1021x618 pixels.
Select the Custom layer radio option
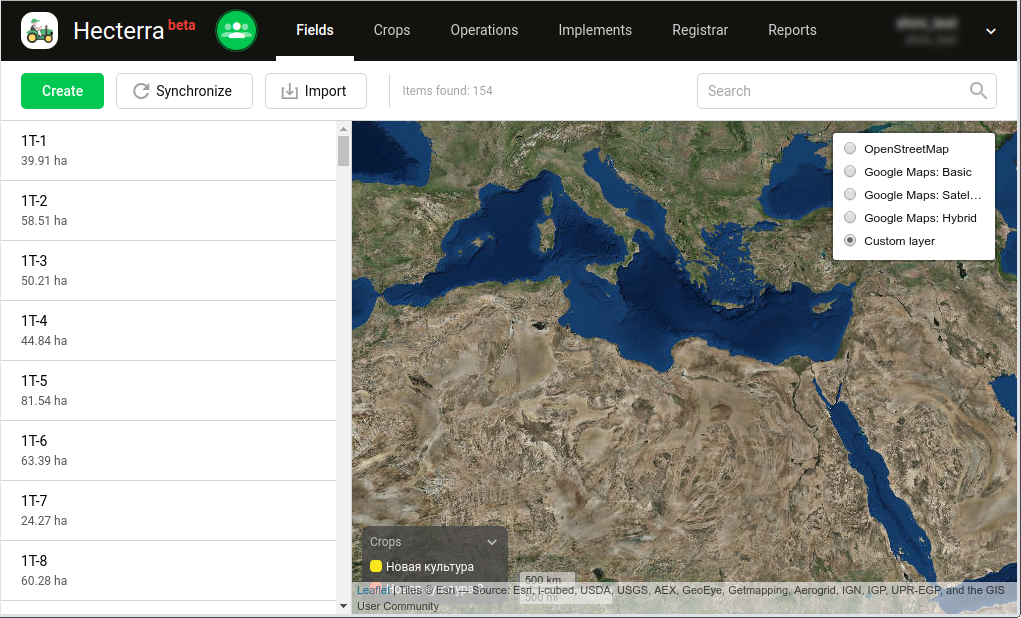850,241
